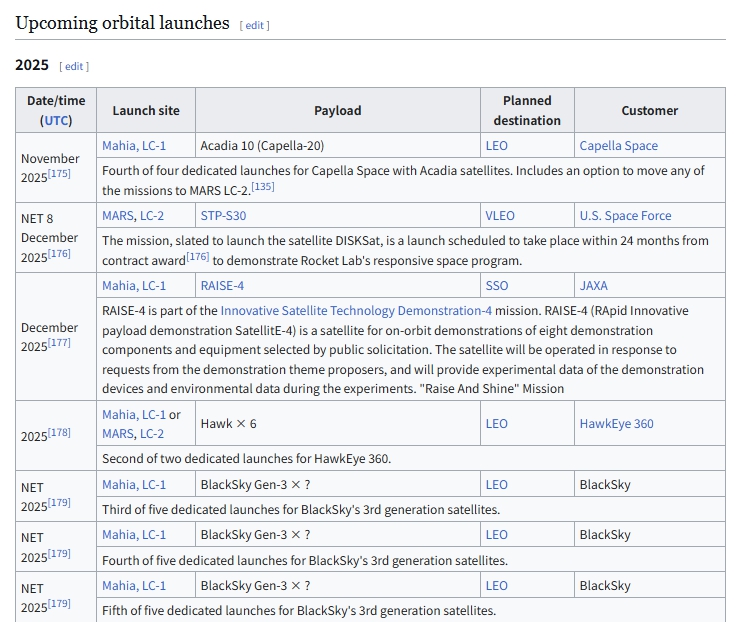The height and width of the screenshot is (622, 740).
Task: Open Innovative Satellite Technology Demonstration-4 link
Action: point(356,311)
